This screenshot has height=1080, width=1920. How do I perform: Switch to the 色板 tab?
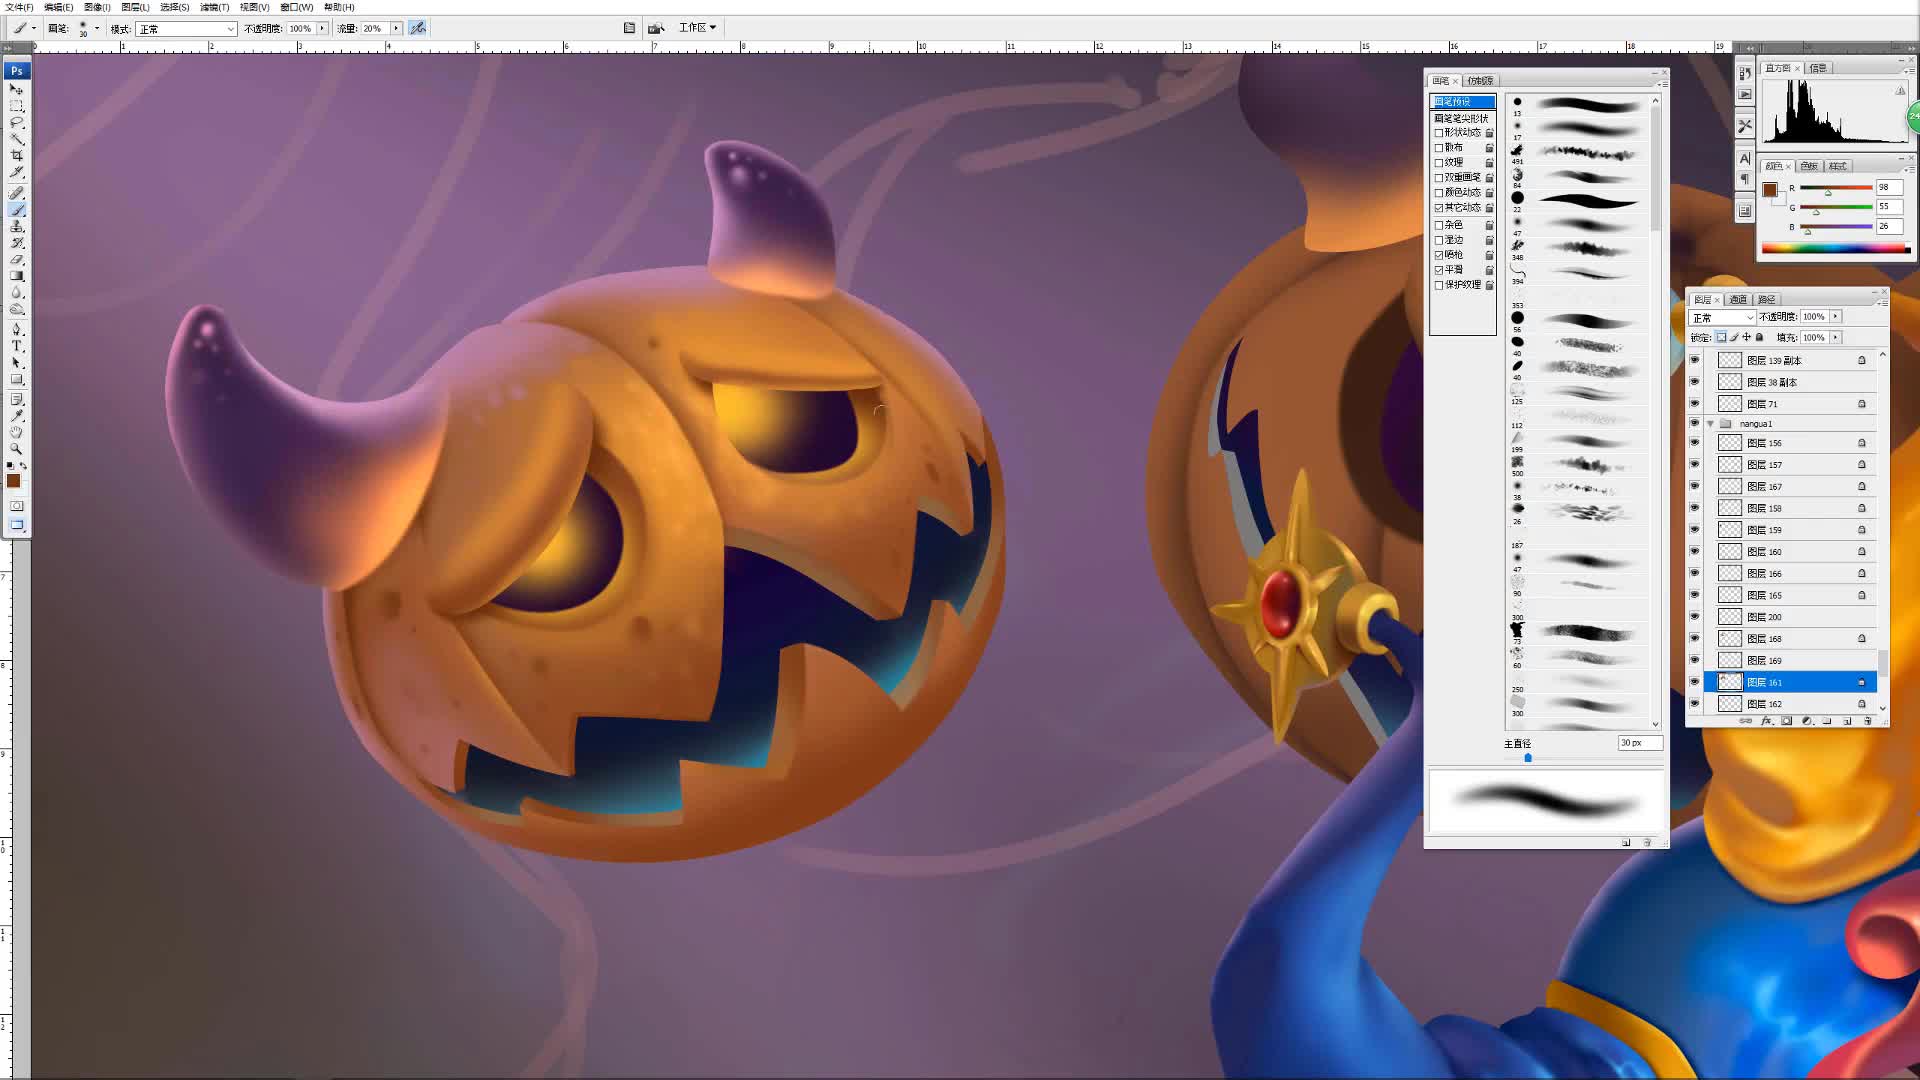click(1810, 166)
